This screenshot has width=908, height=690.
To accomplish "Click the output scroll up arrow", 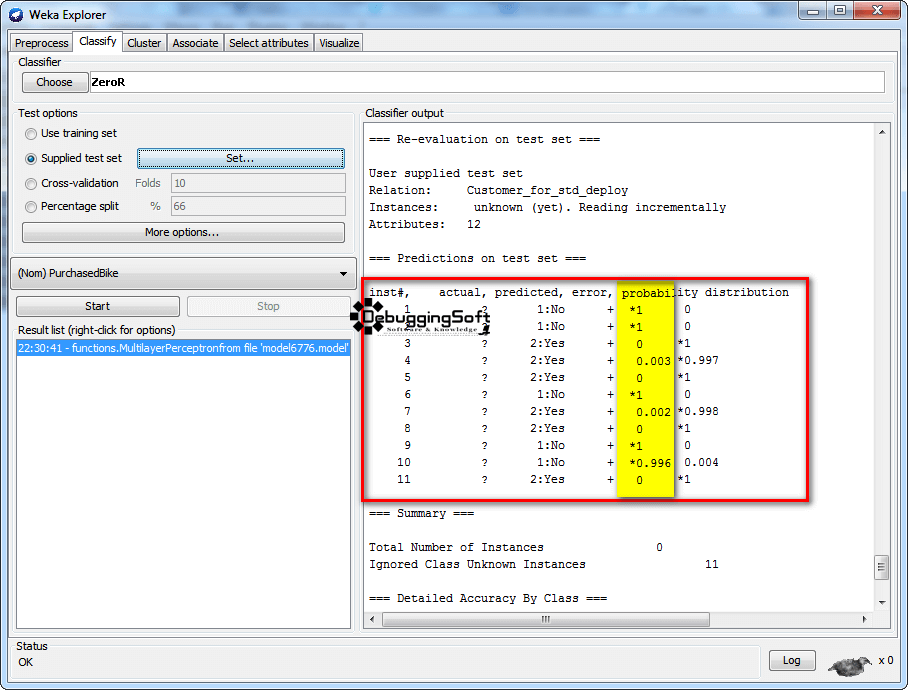I will (x=881, y=133).
